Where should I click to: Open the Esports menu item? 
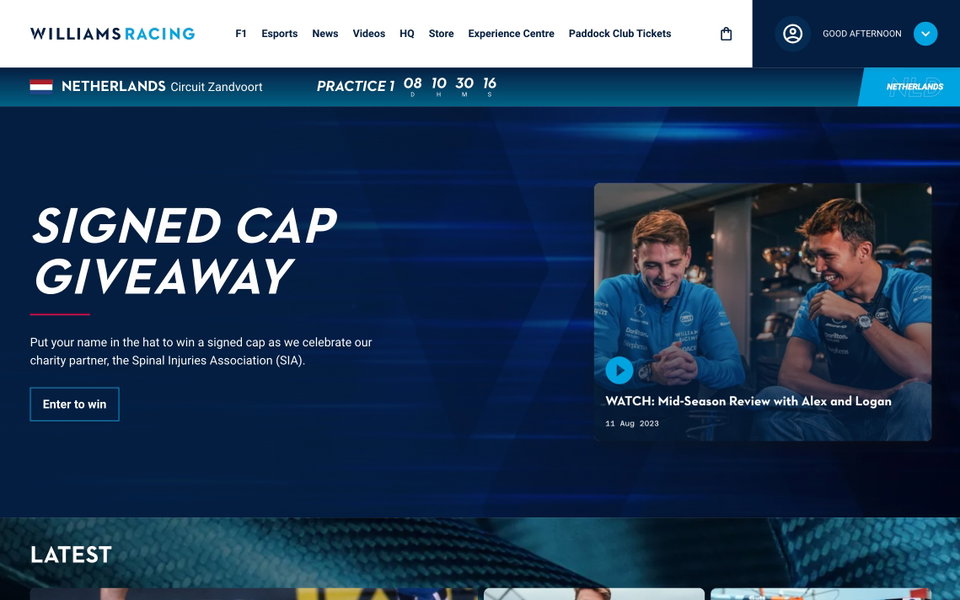[279, 34]
